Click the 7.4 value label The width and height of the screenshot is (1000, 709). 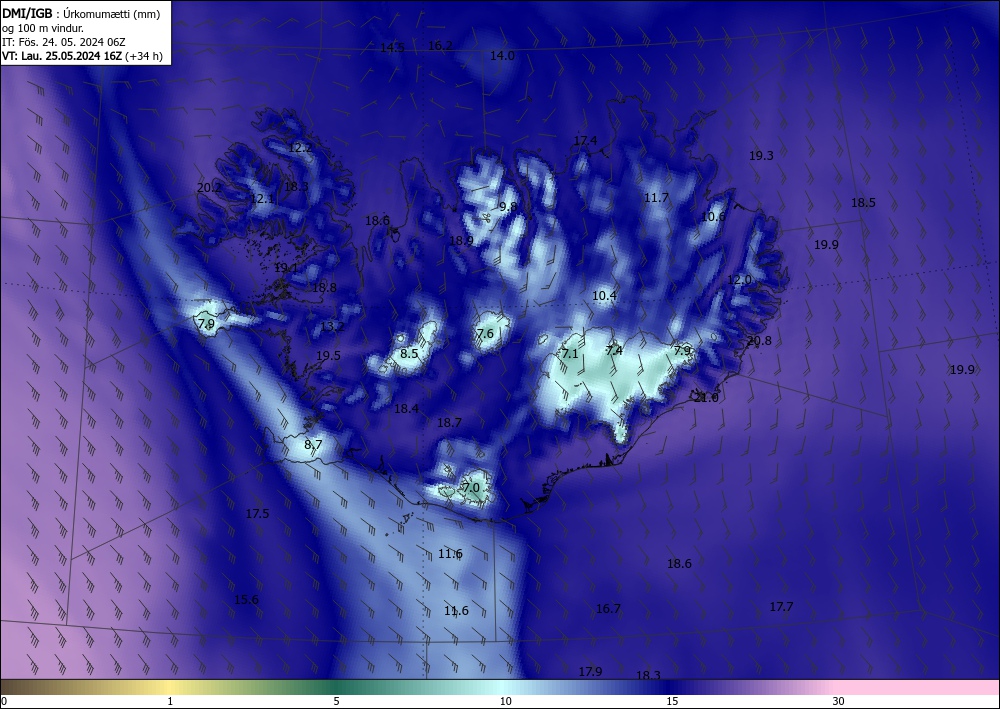614,351
